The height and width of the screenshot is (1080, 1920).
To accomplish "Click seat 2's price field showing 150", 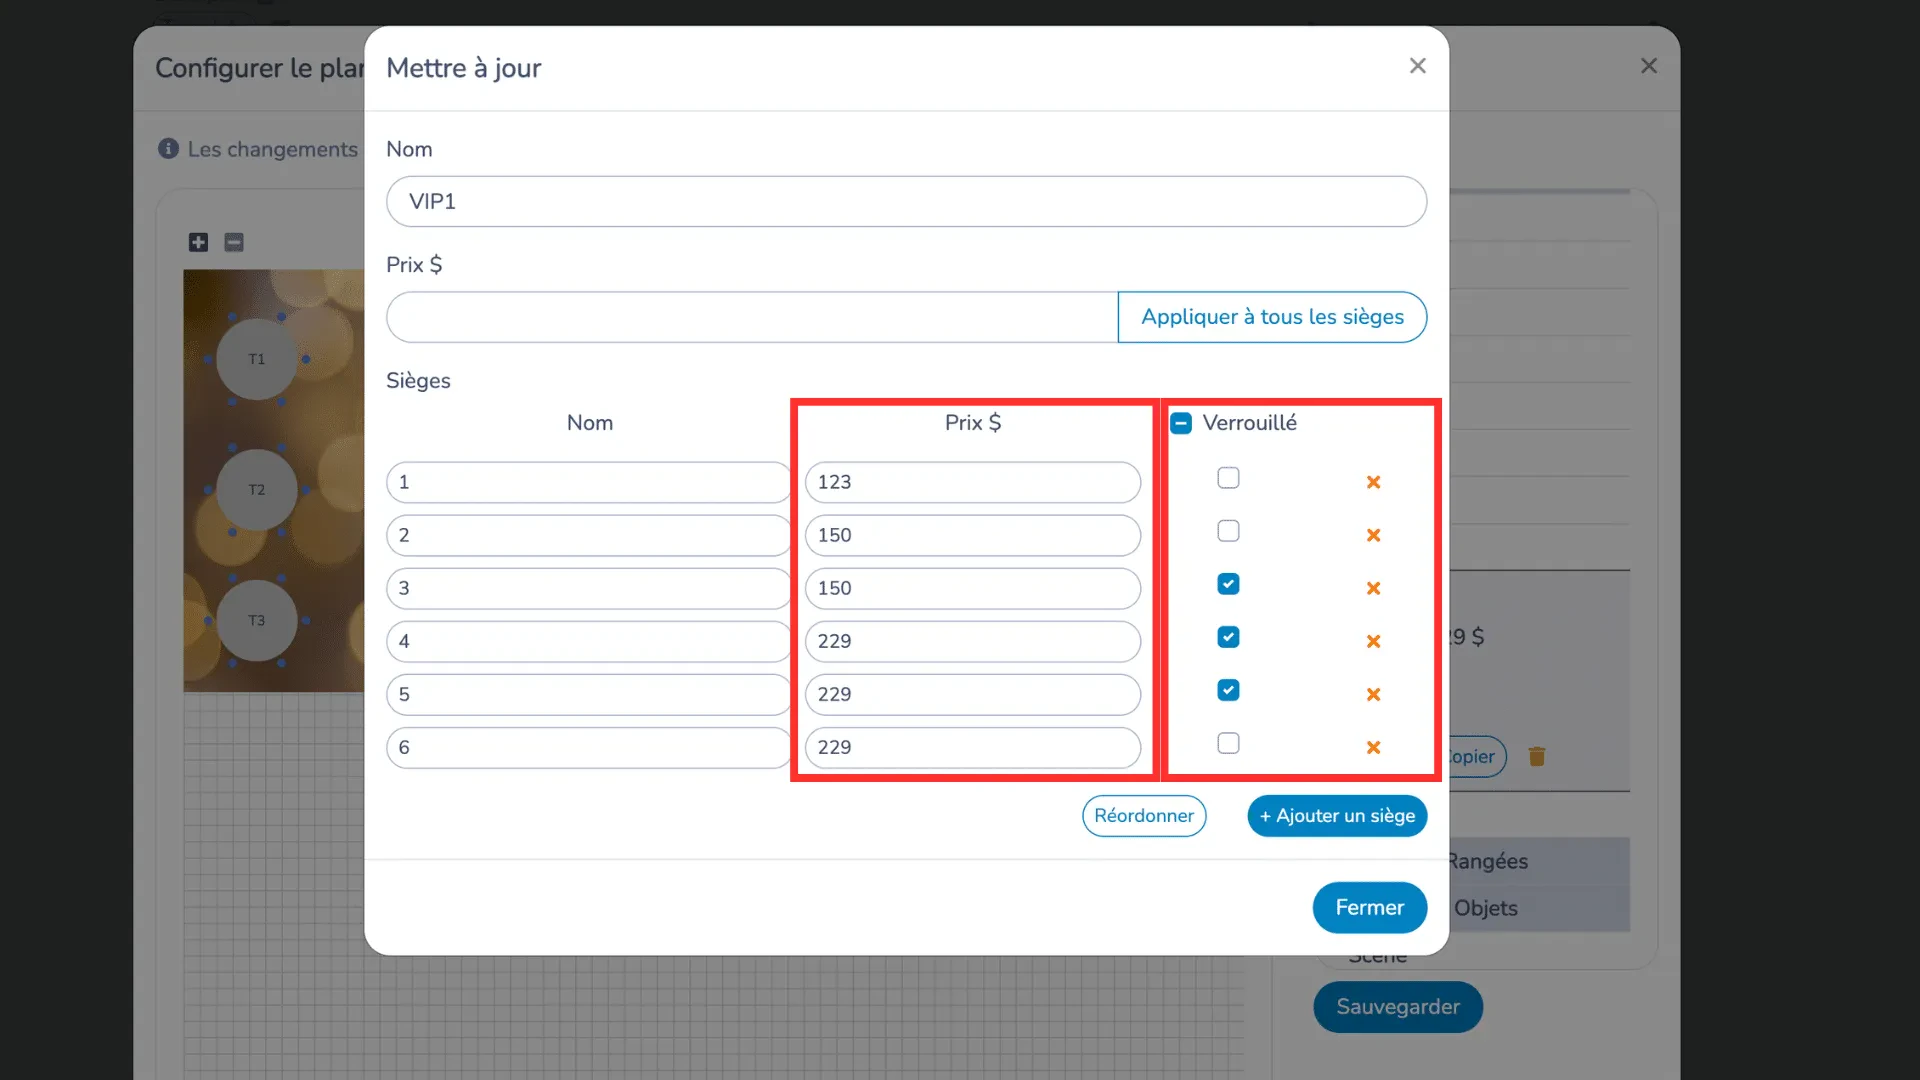I will (972, 535).
